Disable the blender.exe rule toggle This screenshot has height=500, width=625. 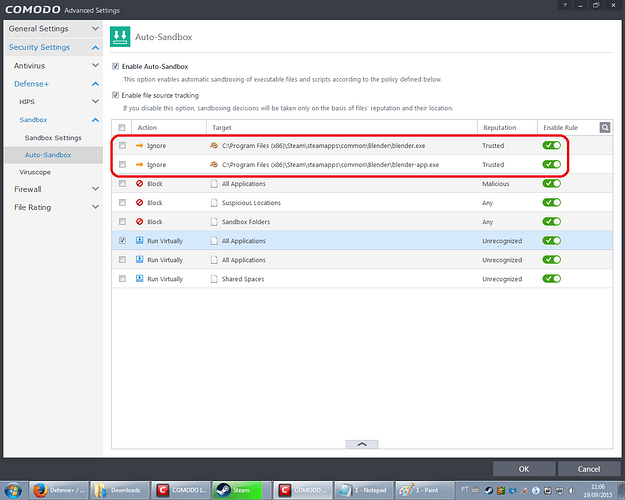(552, 145)
